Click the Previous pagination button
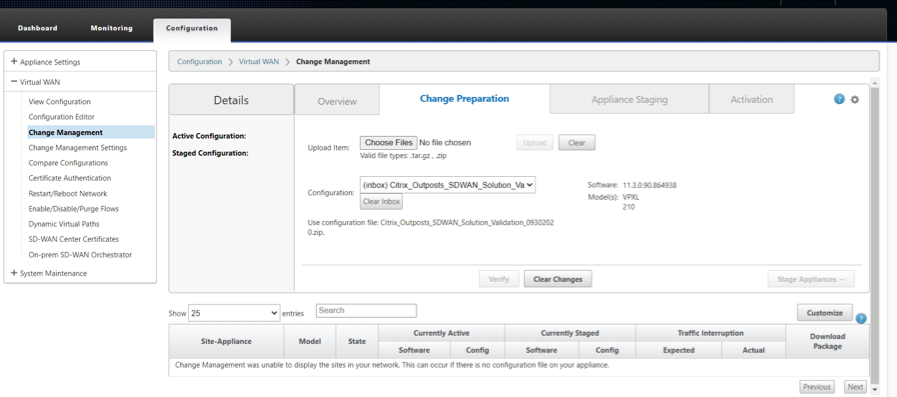 817,387
